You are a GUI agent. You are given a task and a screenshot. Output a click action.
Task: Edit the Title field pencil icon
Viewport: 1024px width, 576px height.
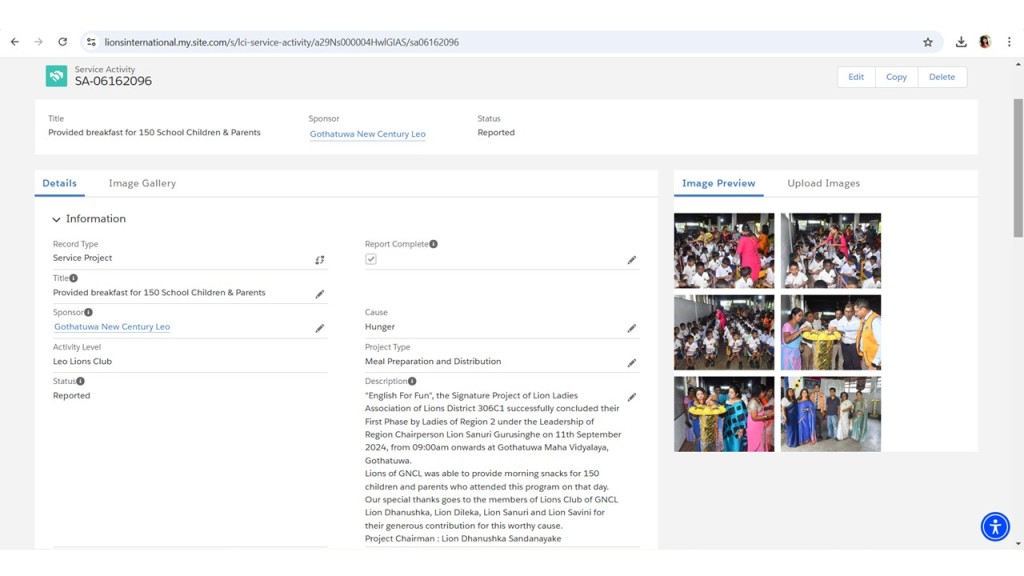(x=319, y=294)
